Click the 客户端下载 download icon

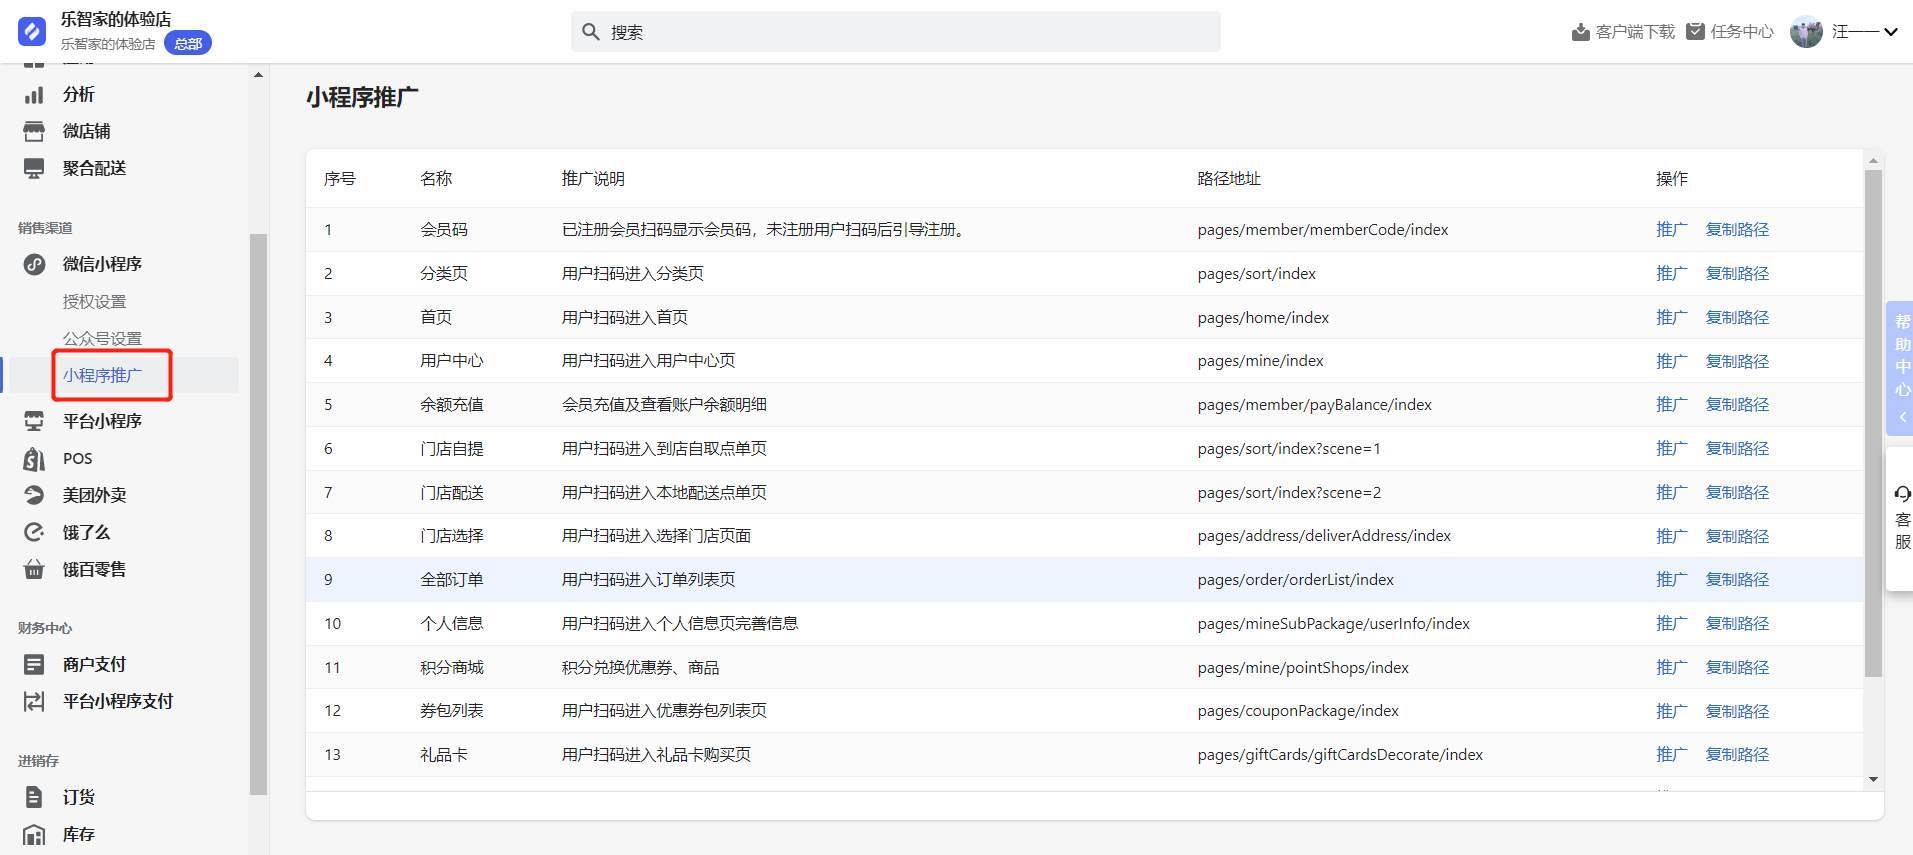[1581, 32]
